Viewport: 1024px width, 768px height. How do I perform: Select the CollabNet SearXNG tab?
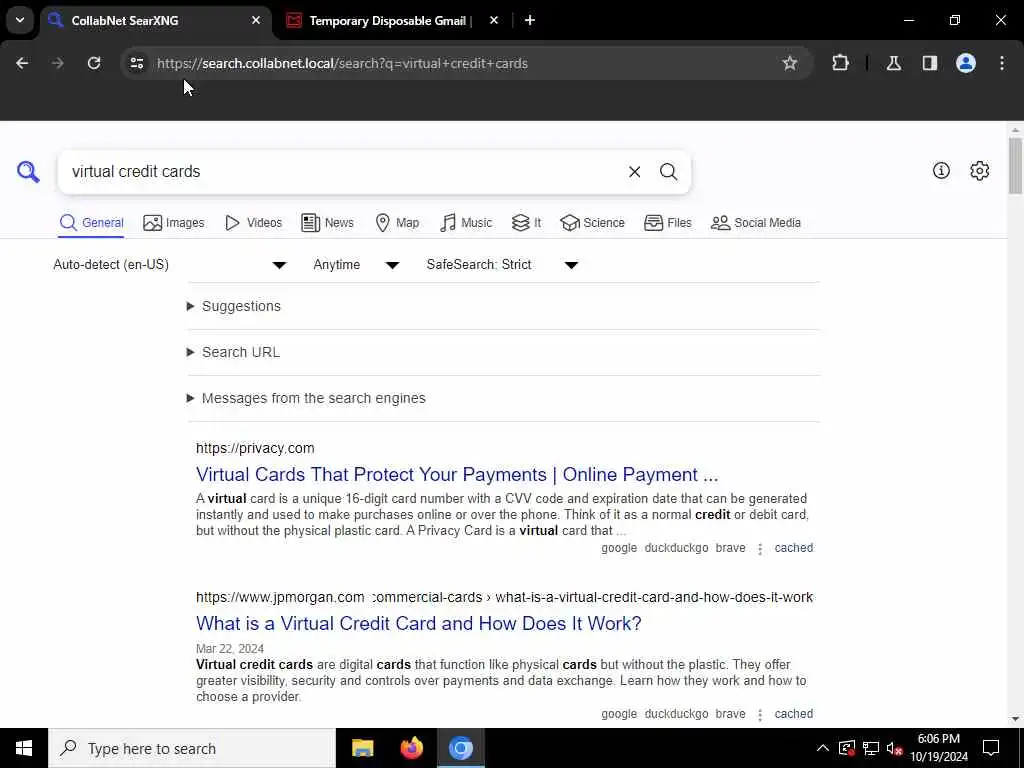157,21
